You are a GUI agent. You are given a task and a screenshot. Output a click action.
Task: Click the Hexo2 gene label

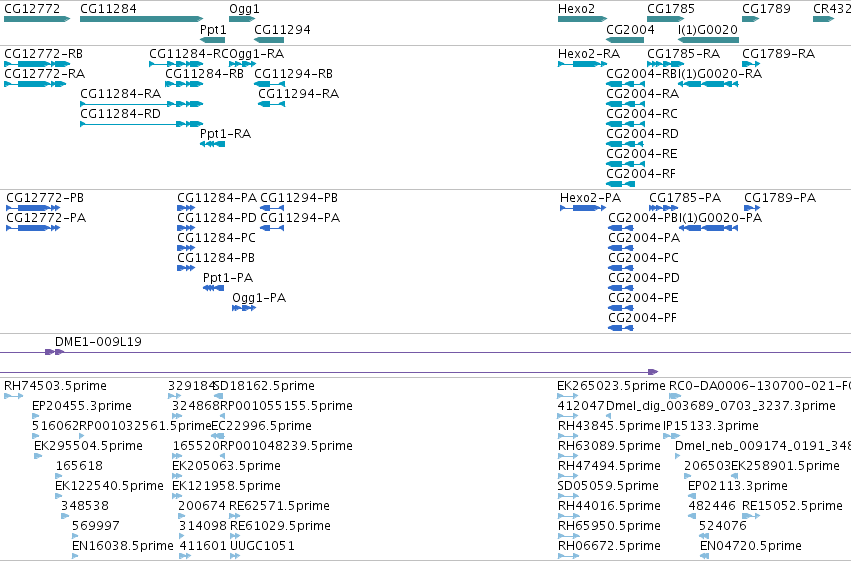tap(576, 9)
